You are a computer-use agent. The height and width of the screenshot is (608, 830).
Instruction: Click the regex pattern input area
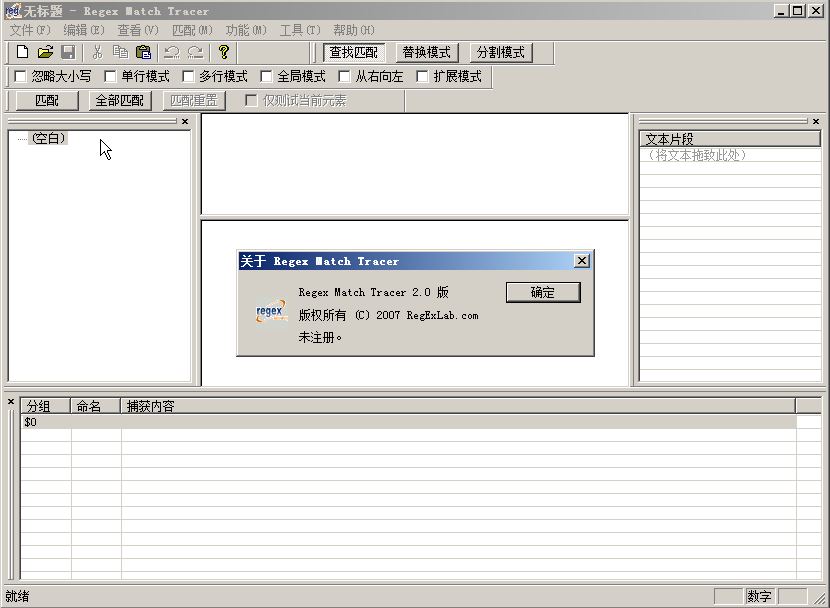(x=415, y=164)
